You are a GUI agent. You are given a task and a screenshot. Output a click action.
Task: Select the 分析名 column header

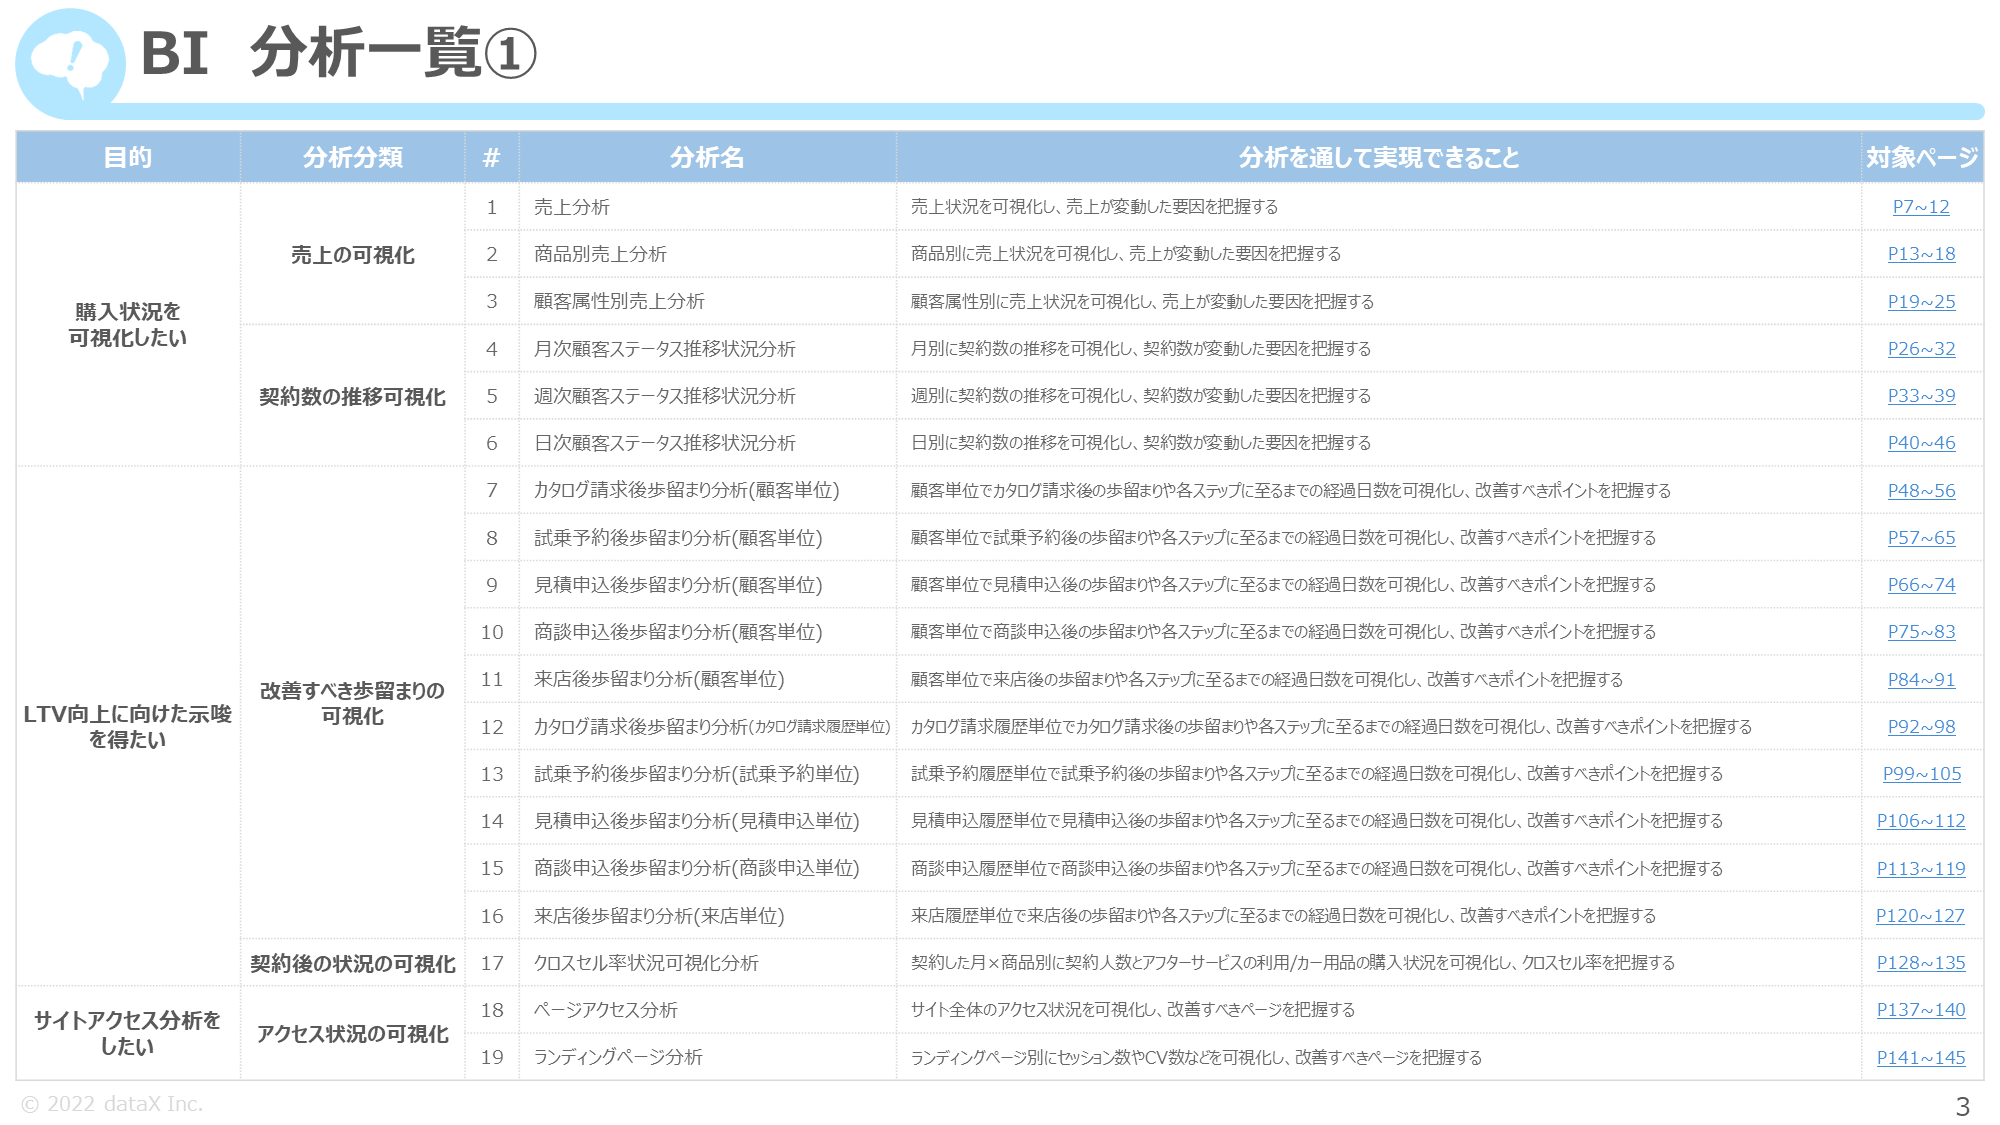[x=707, y=157]
